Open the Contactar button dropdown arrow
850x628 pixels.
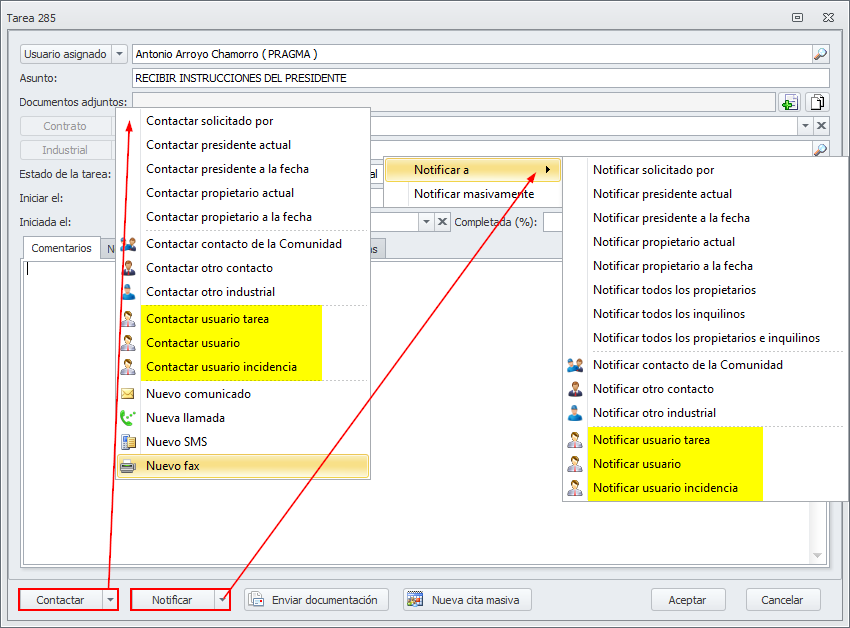point(110,600)
